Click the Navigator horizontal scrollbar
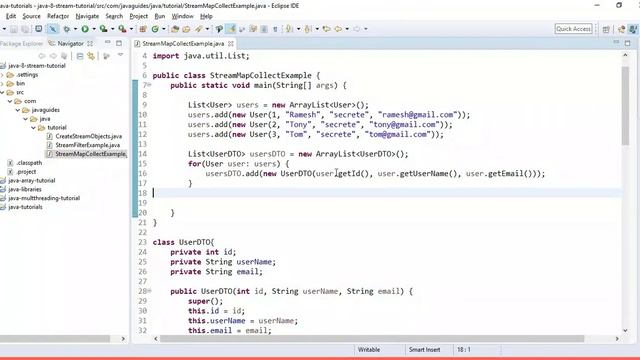Screen dimensions: 640x360 coord(55,339)
